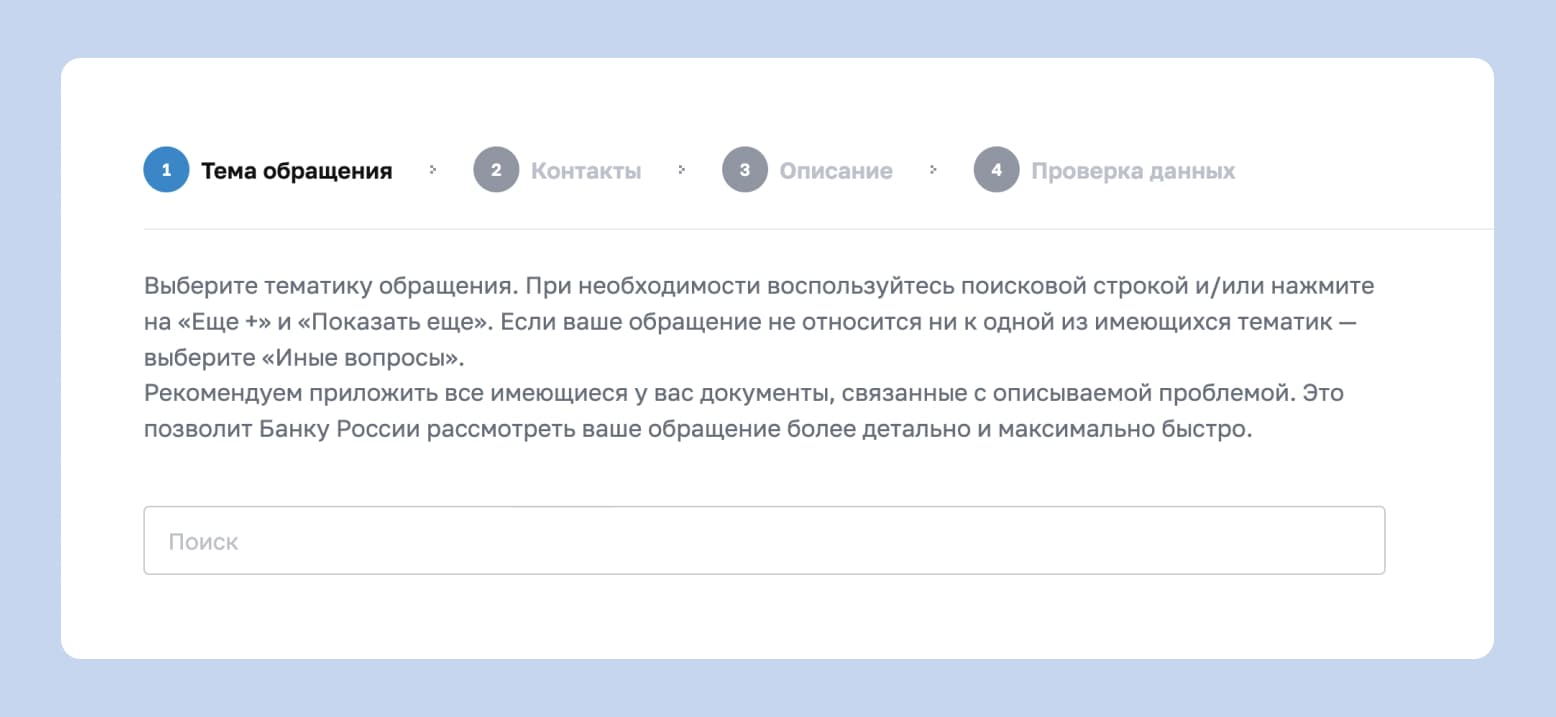Click the gray step 2 number circle
The height and width of the screenshot is (717, 1556).
(x=496, y=170)
